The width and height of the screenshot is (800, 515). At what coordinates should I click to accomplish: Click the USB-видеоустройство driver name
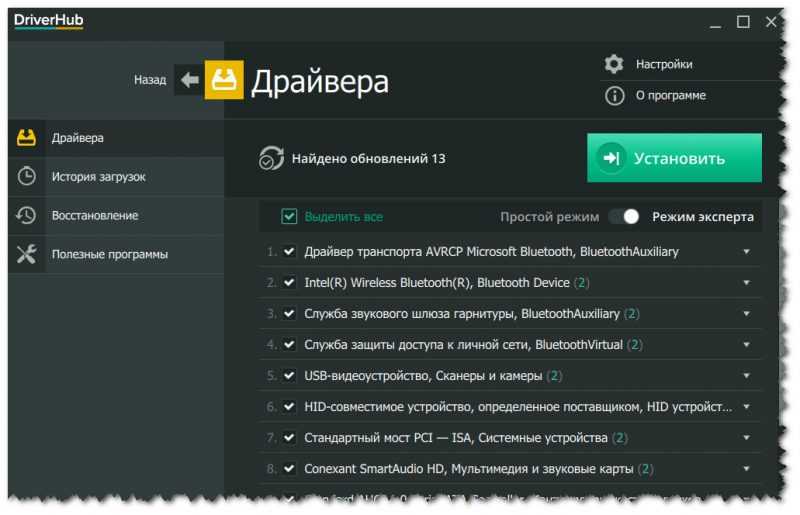click(x=423, y=376)
